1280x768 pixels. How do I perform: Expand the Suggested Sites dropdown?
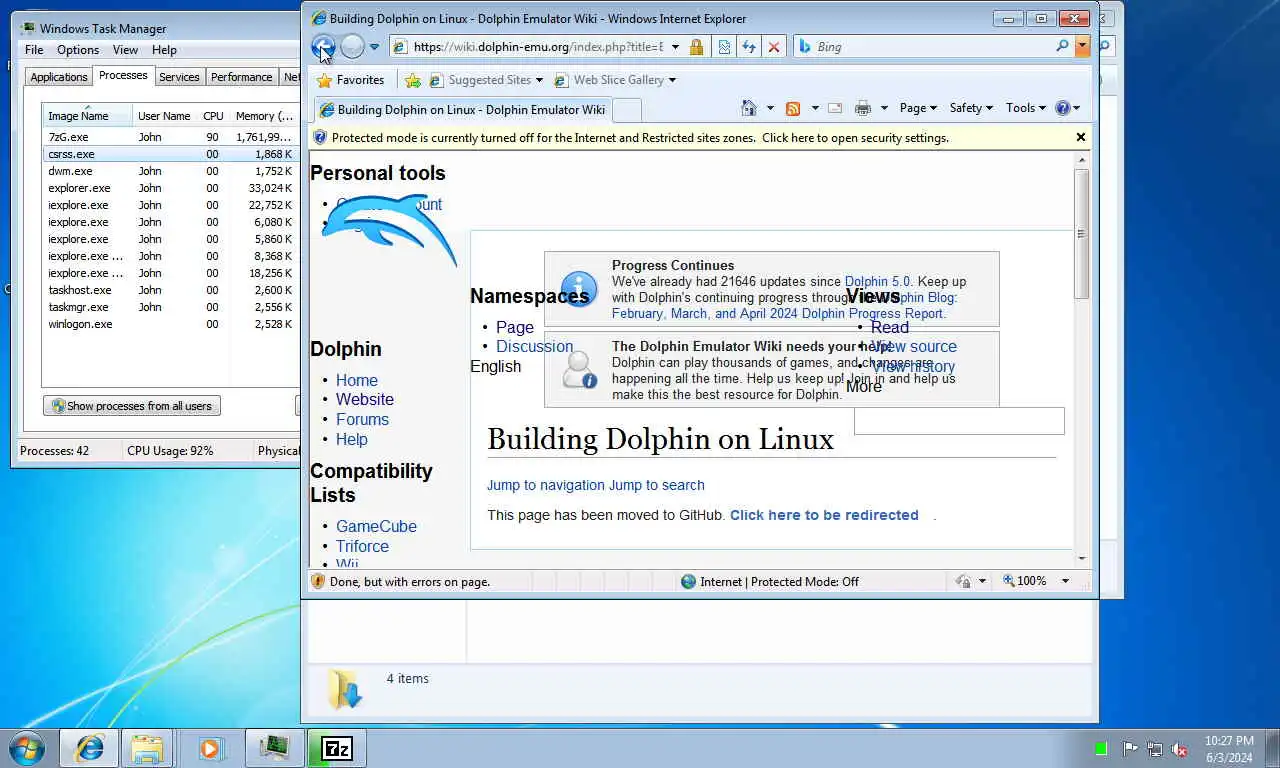point(539,80)
